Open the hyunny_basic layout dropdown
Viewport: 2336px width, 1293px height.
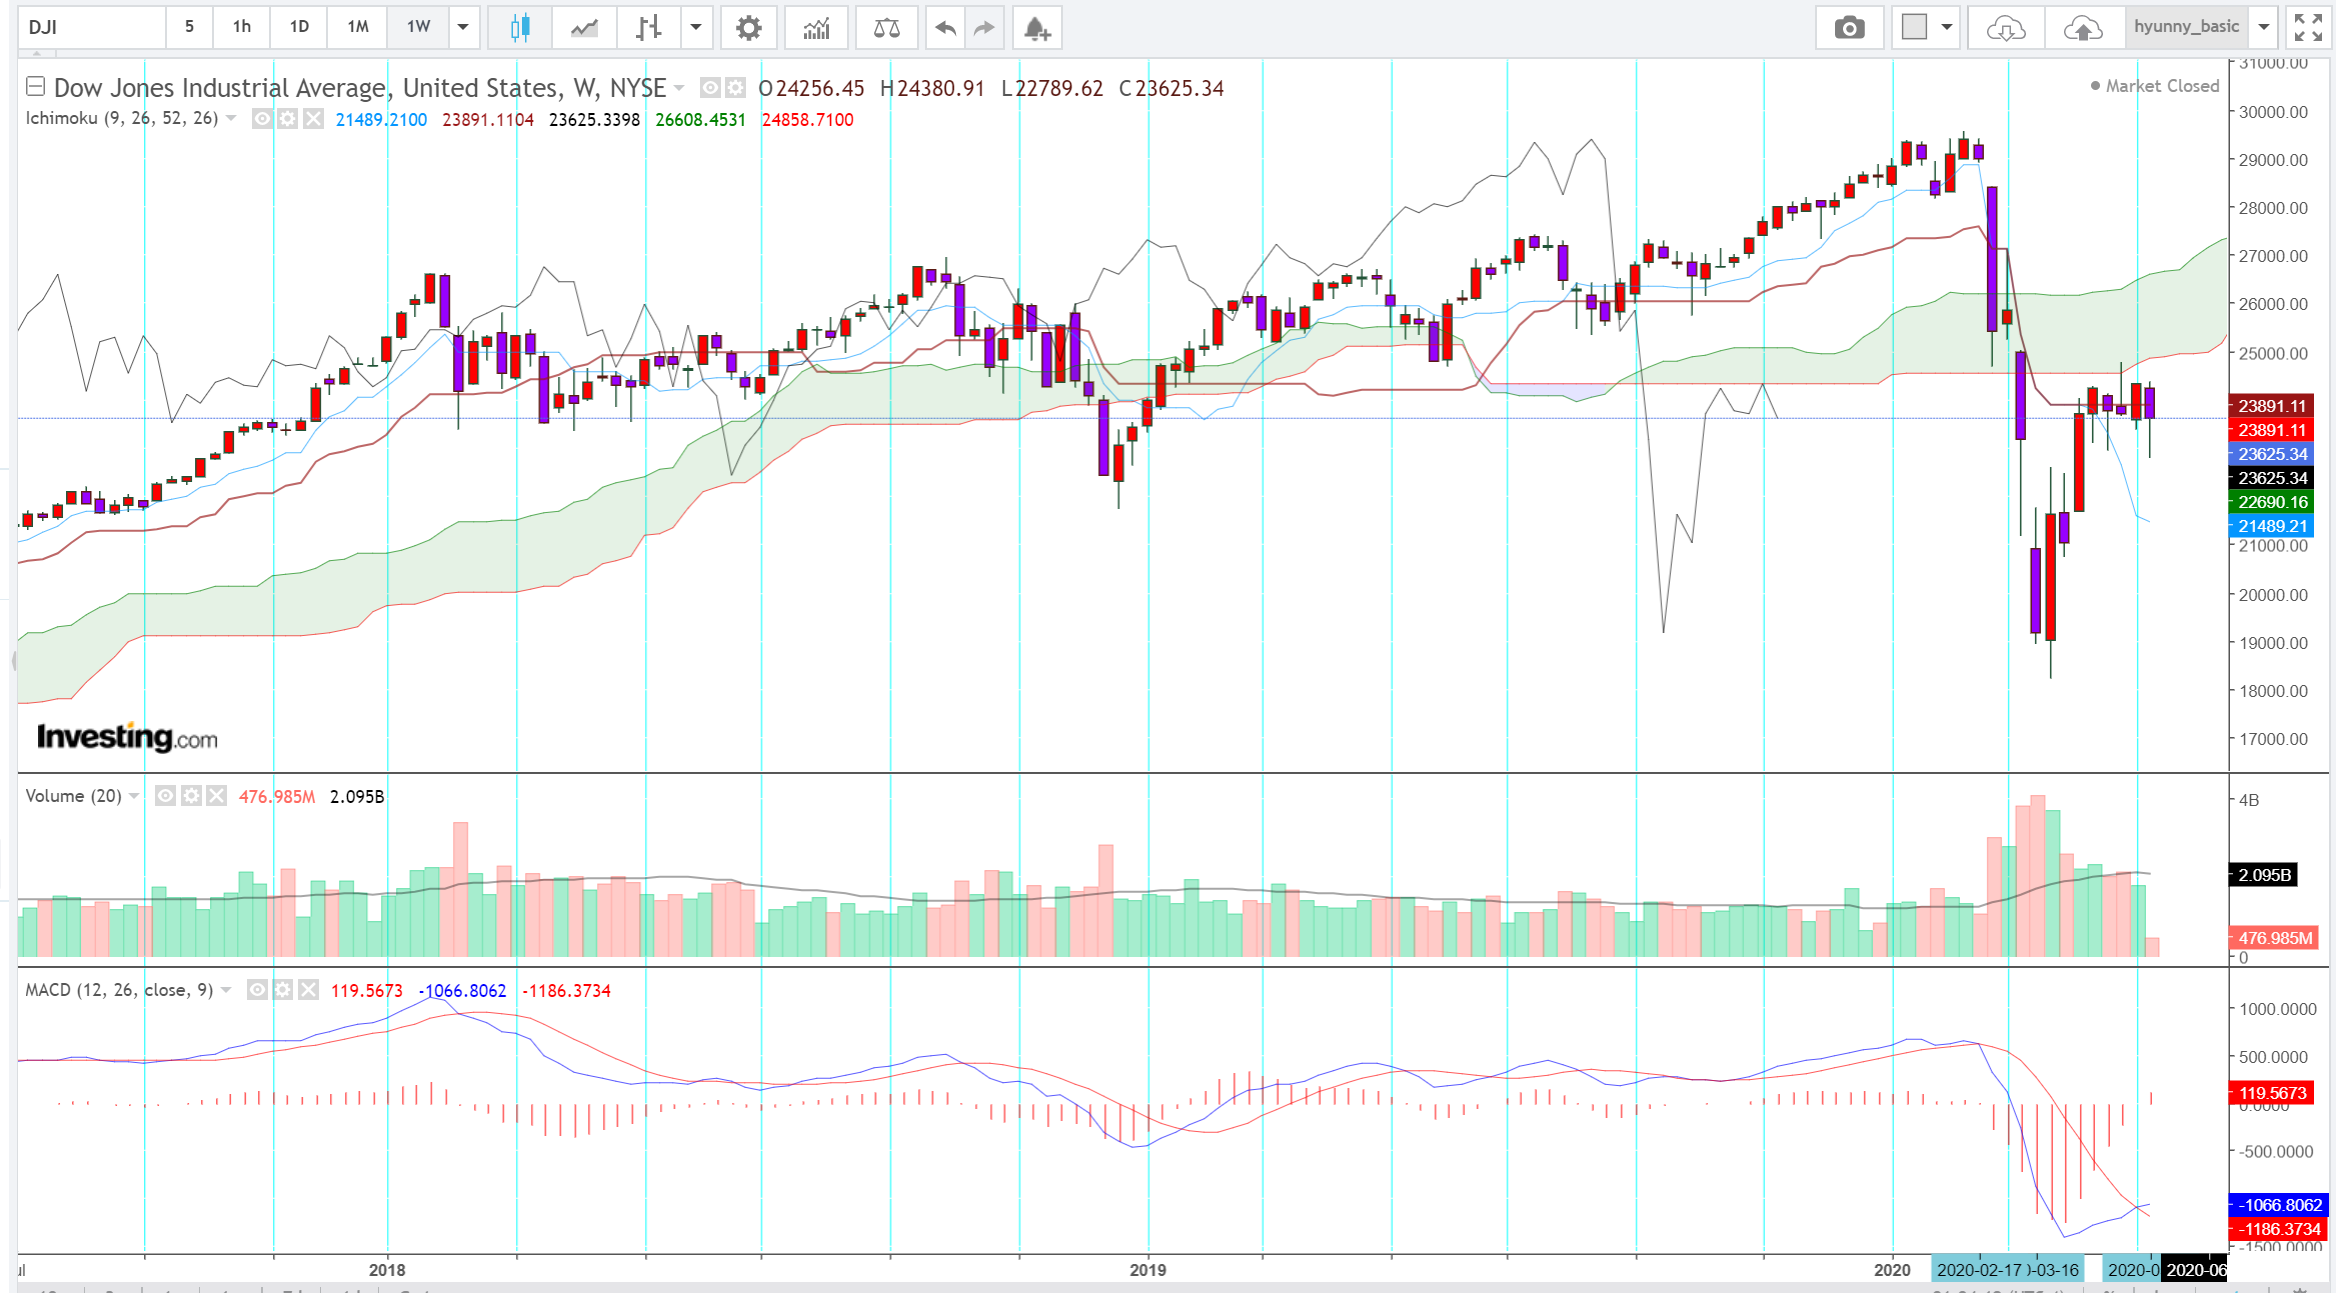(2264, 27)
